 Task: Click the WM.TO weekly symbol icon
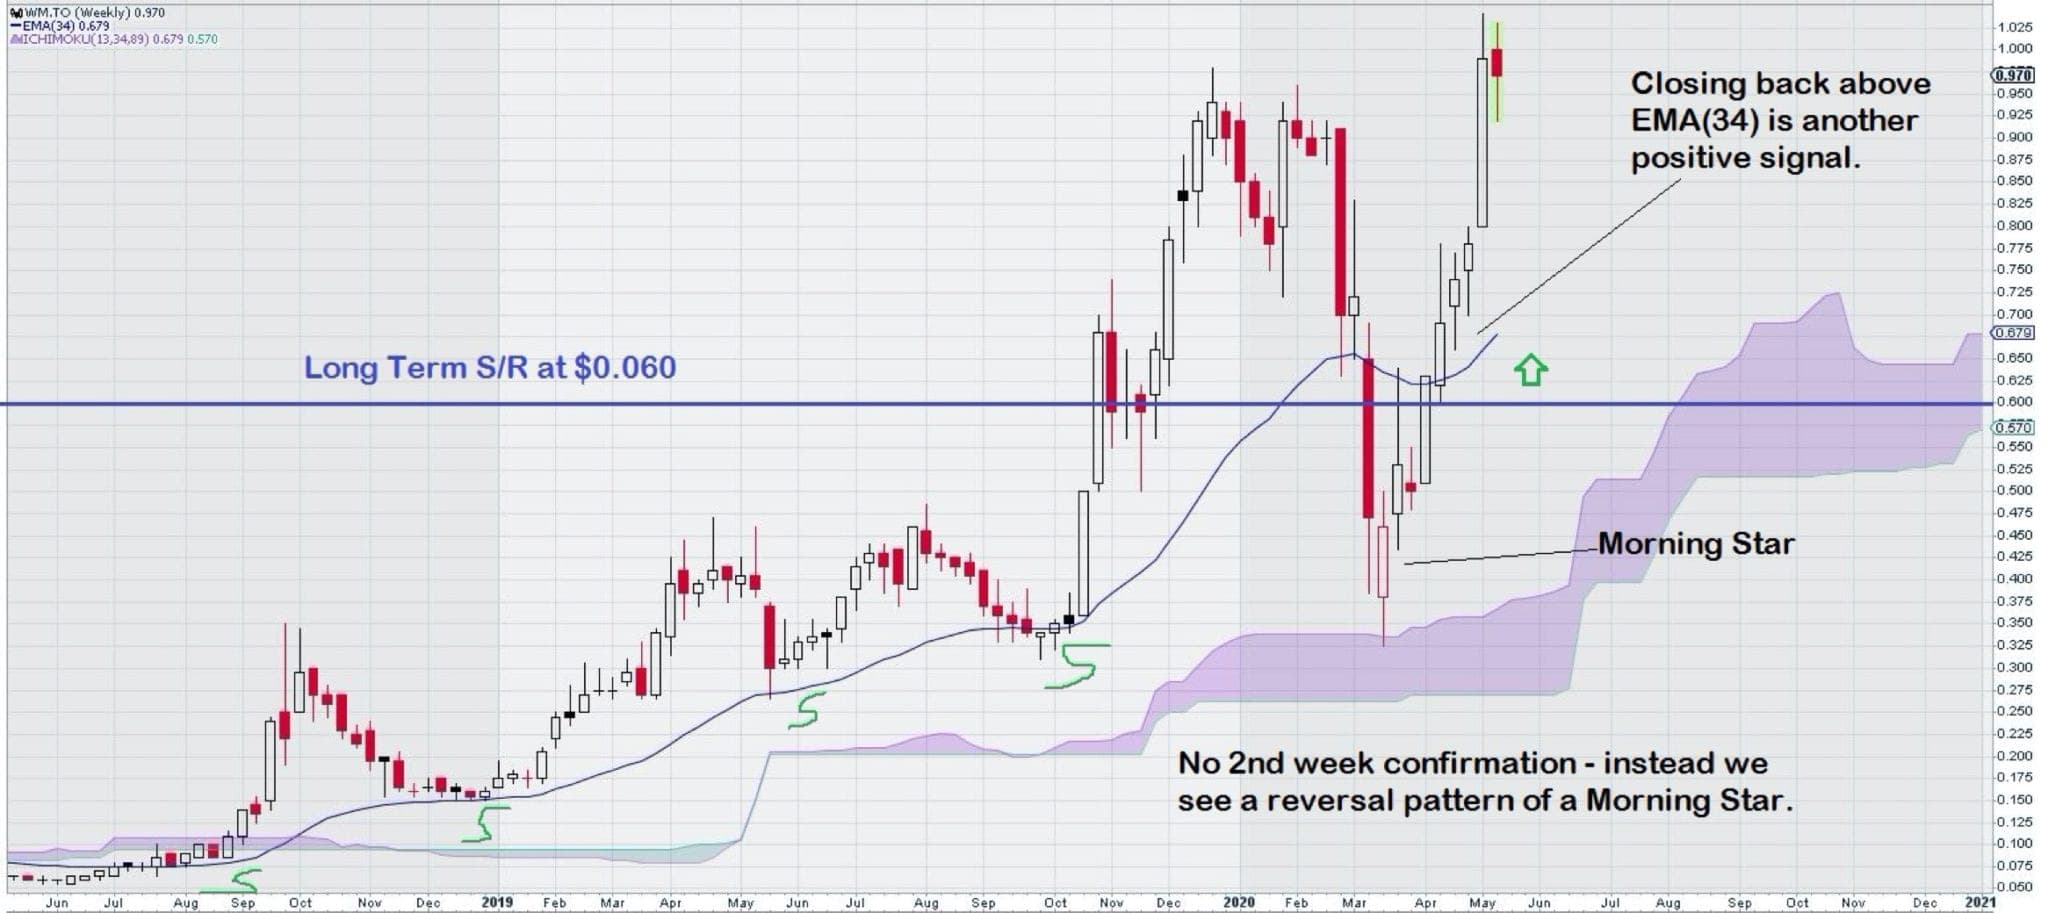(16, 12)
